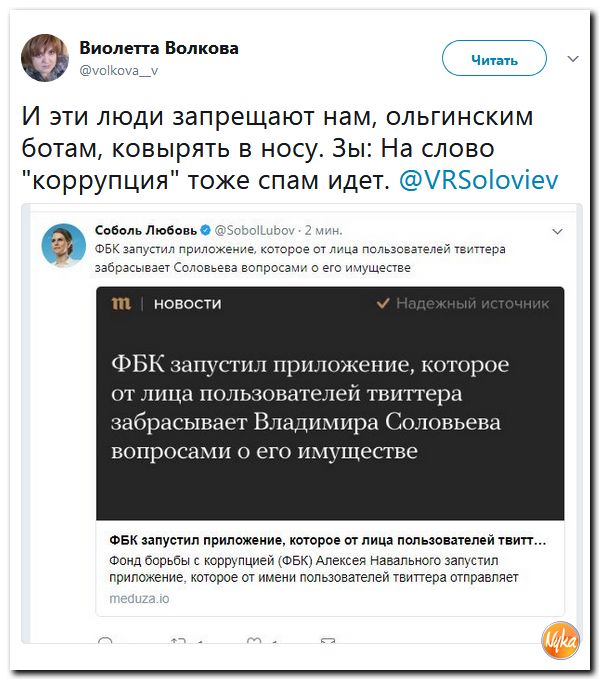Expand the quoted tweet's options chevron
This screenshot has height=681, width=601.
pyautogui.click(x=557, y=231)
